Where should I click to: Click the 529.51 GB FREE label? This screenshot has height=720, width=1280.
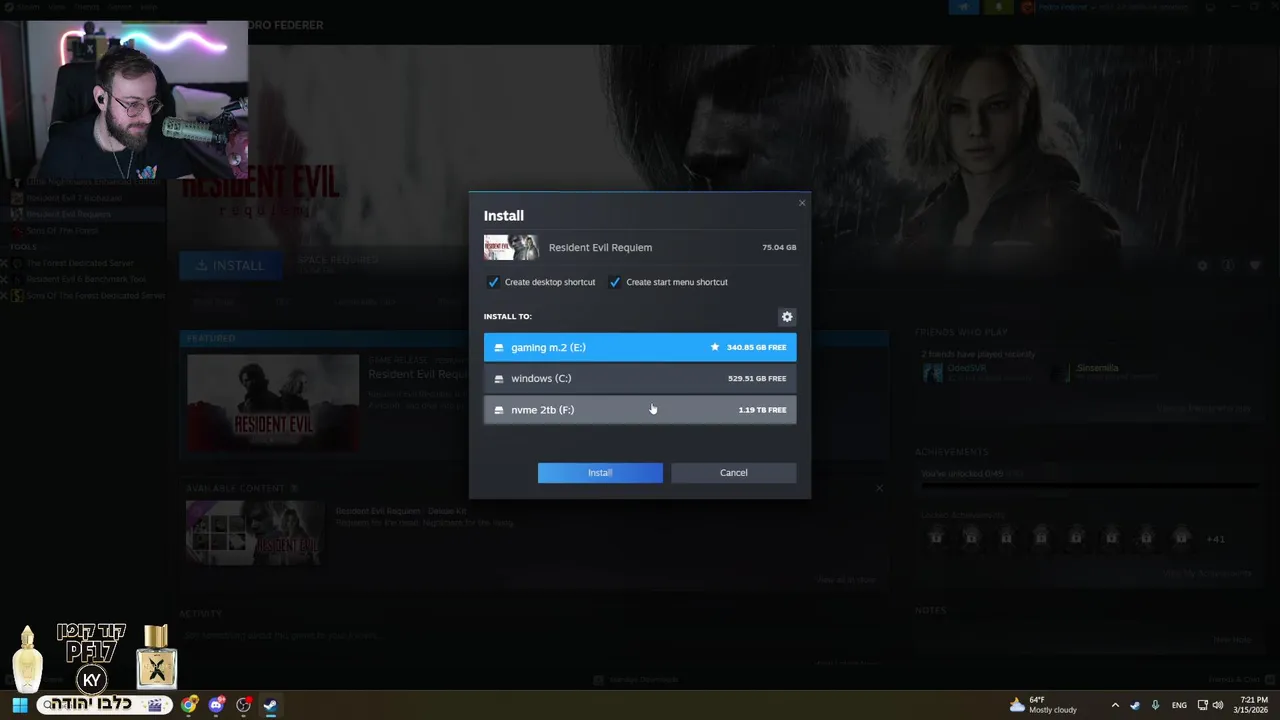point(757,379)
